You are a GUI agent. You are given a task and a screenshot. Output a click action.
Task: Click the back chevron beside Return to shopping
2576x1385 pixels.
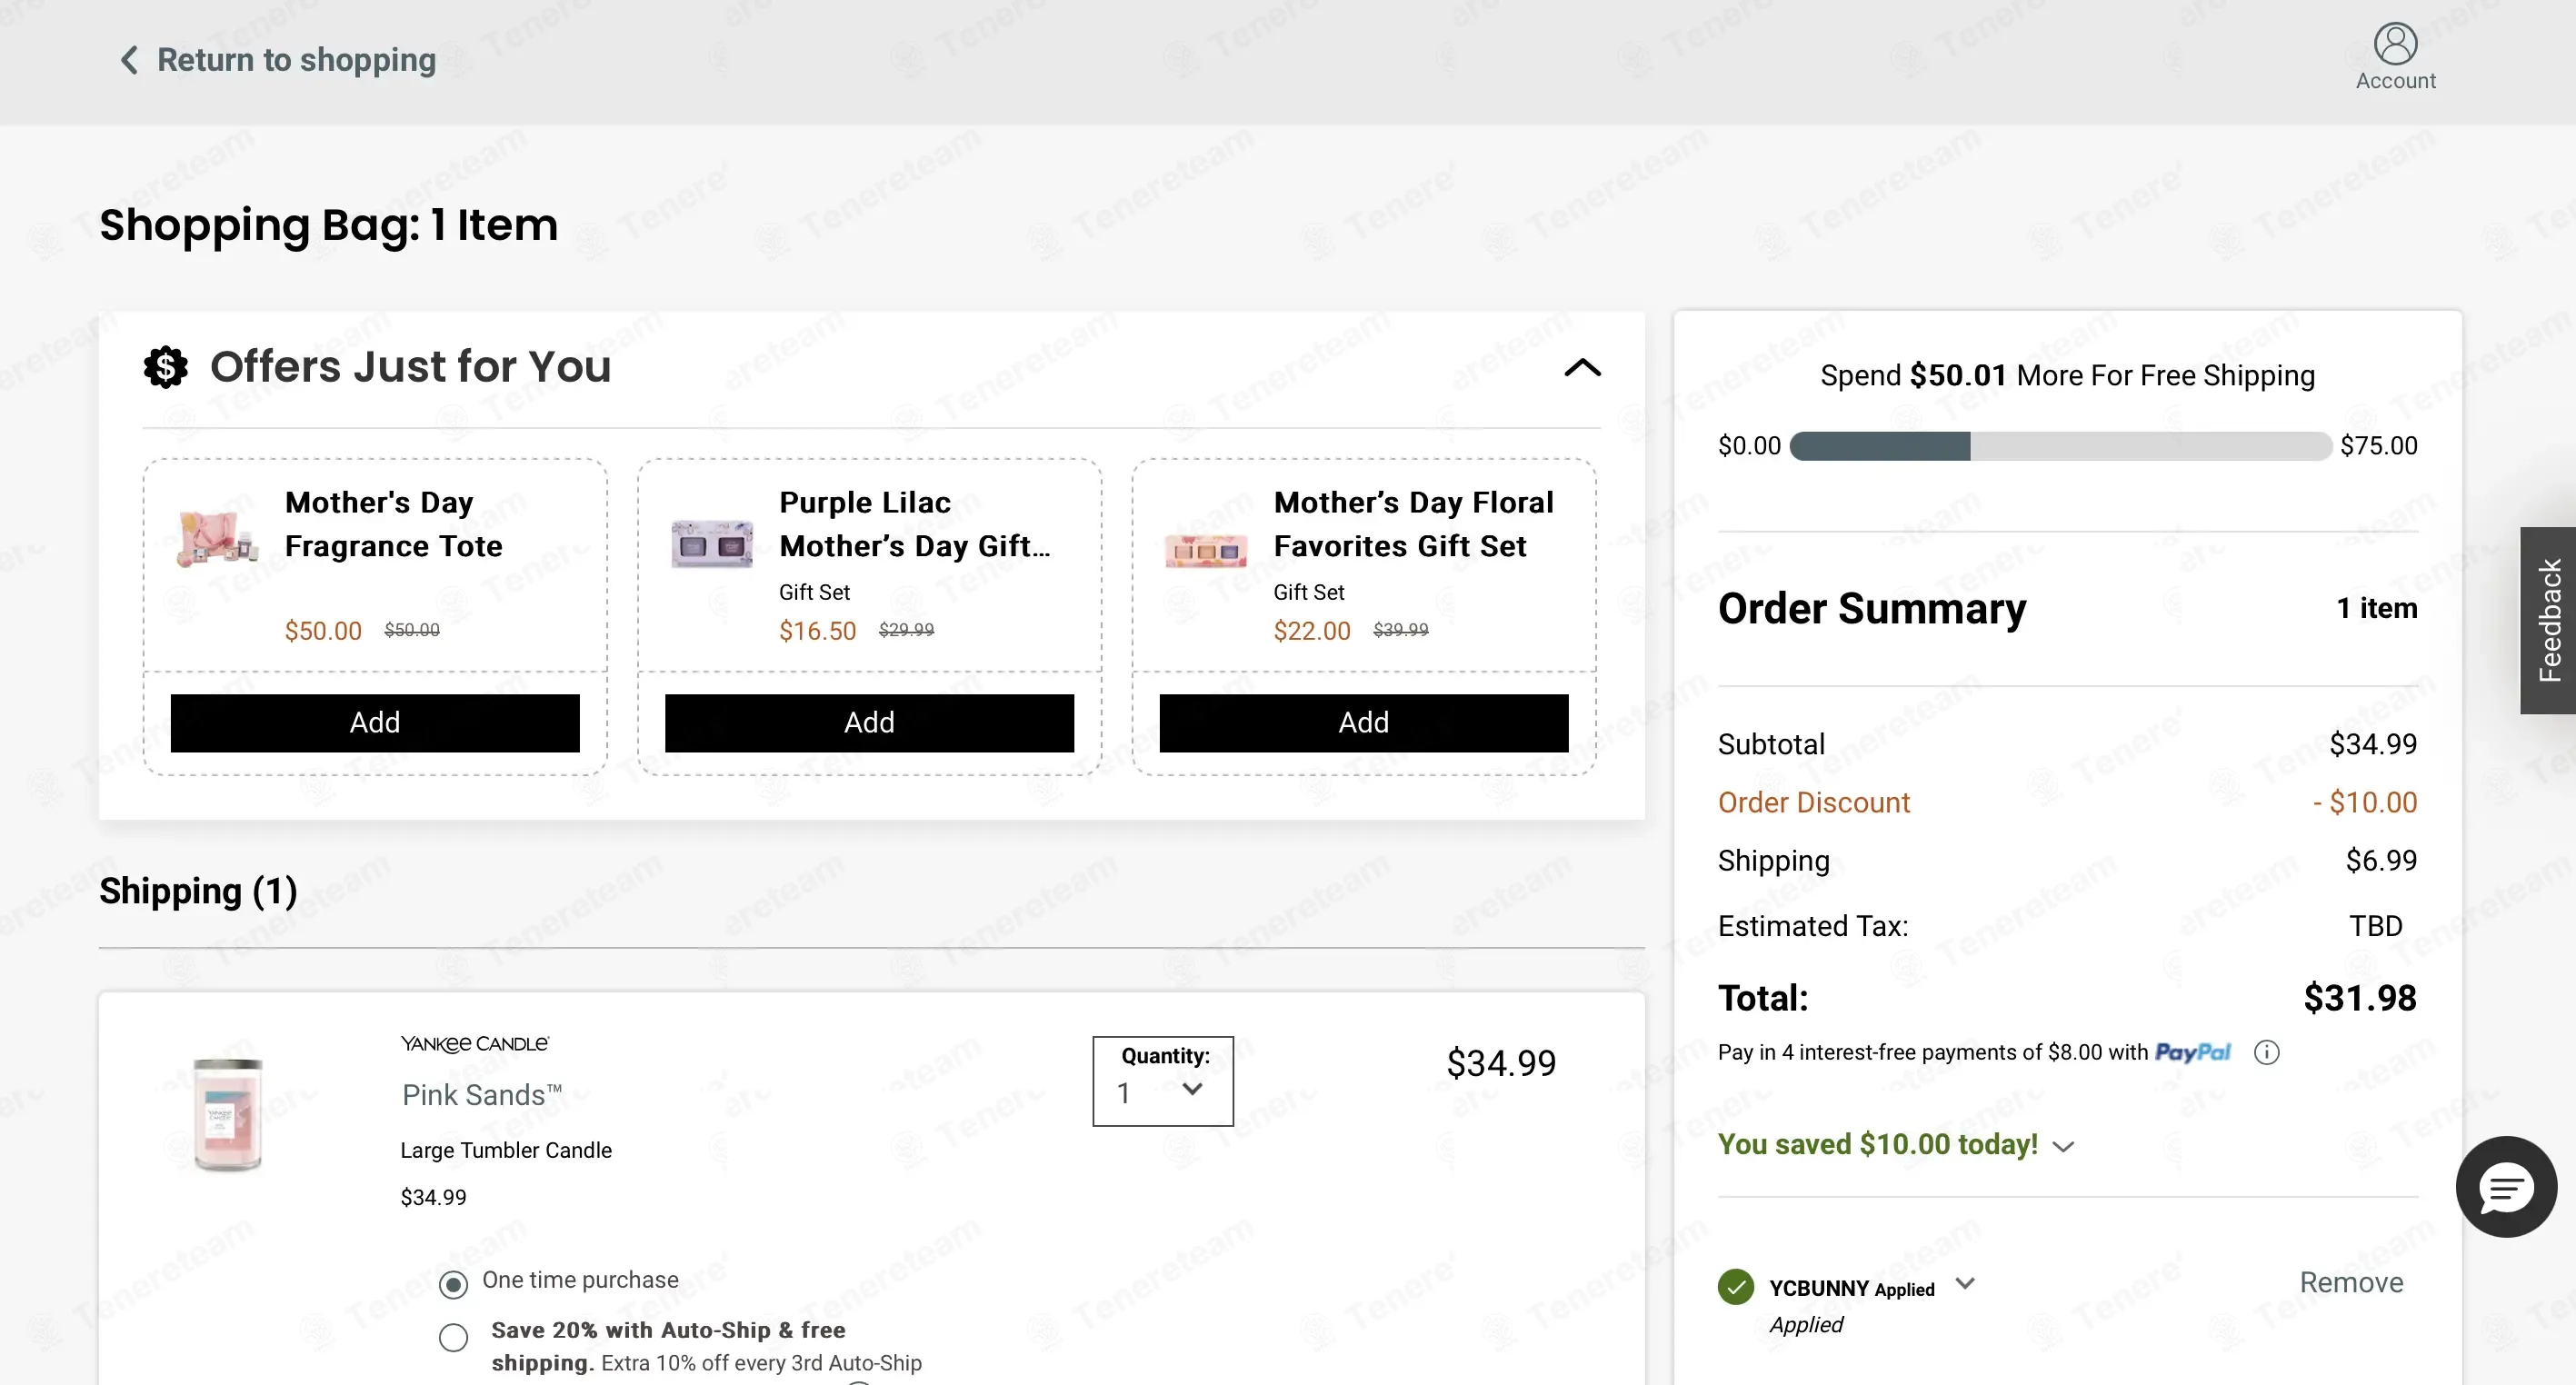129,60
